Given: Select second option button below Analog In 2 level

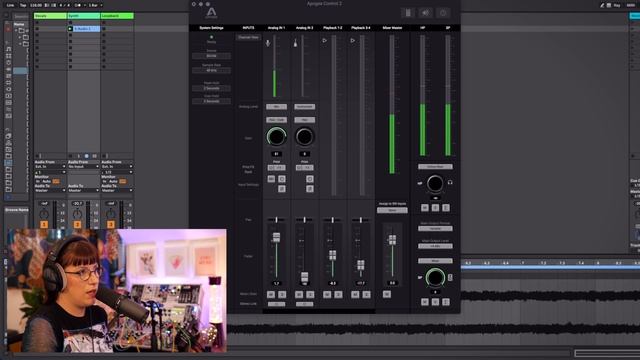Looking at the screenshot, I should point(304,120).
